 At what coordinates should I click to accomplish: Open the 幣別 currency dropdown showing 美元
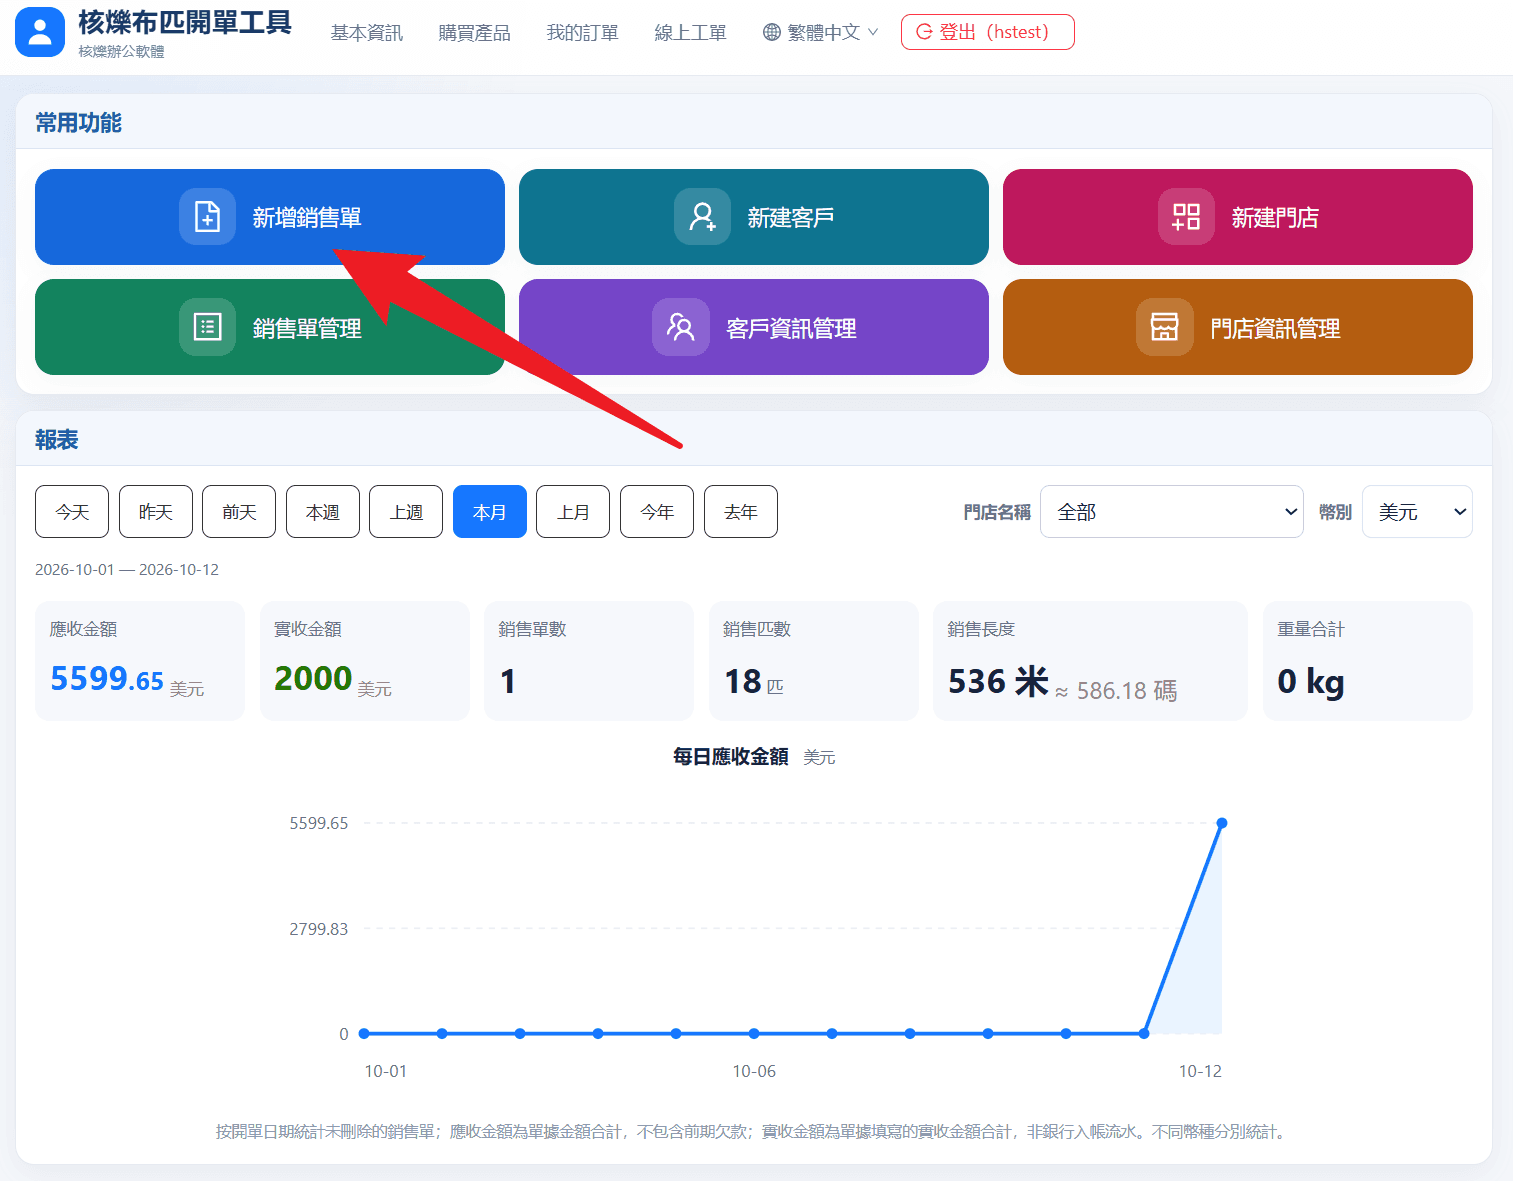[x=1417, y=511]
